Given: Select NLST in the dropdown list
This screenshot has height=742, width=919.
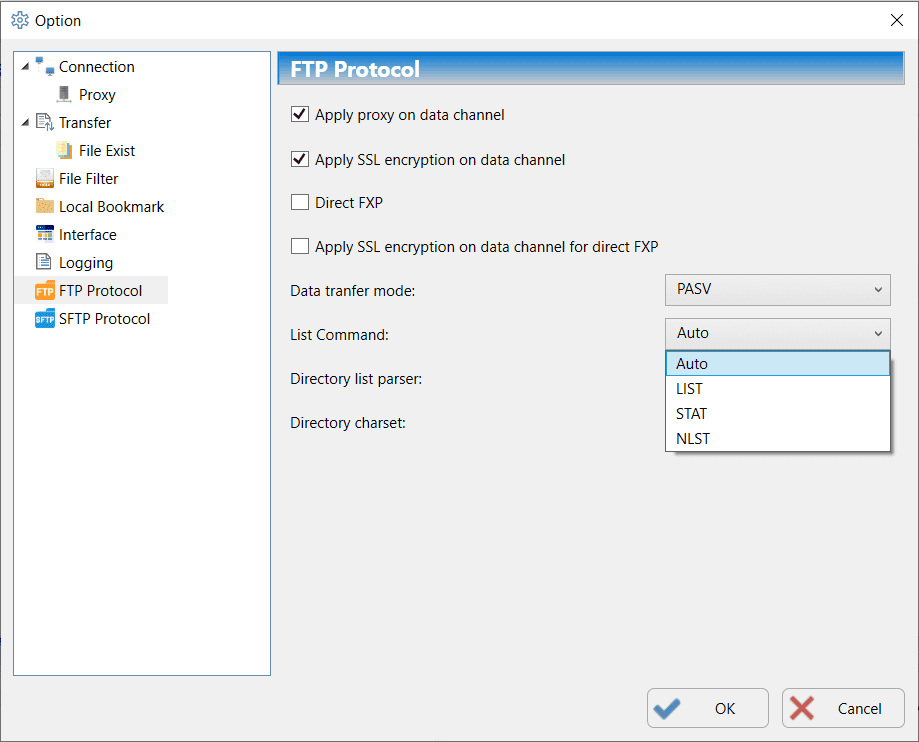Looking at the screenshot, I should [693, 439].
